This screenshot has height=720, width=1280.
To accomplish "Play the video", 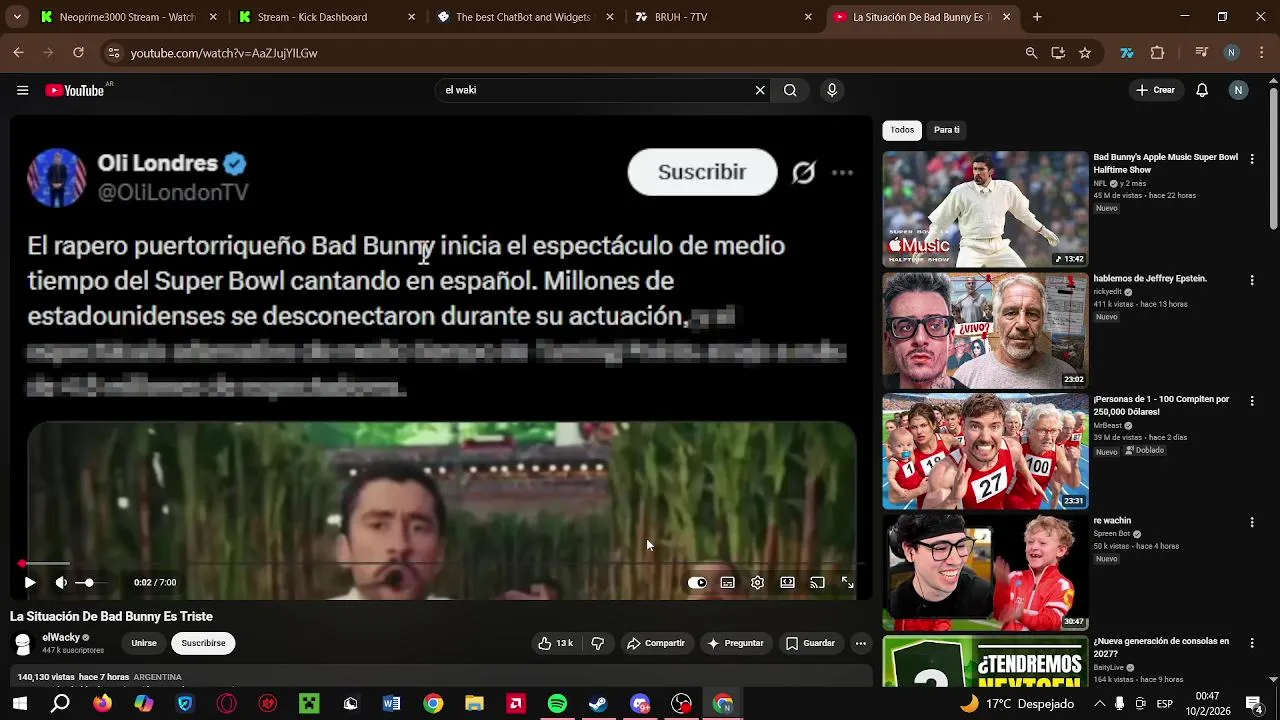I will click(x=30, y=582).
